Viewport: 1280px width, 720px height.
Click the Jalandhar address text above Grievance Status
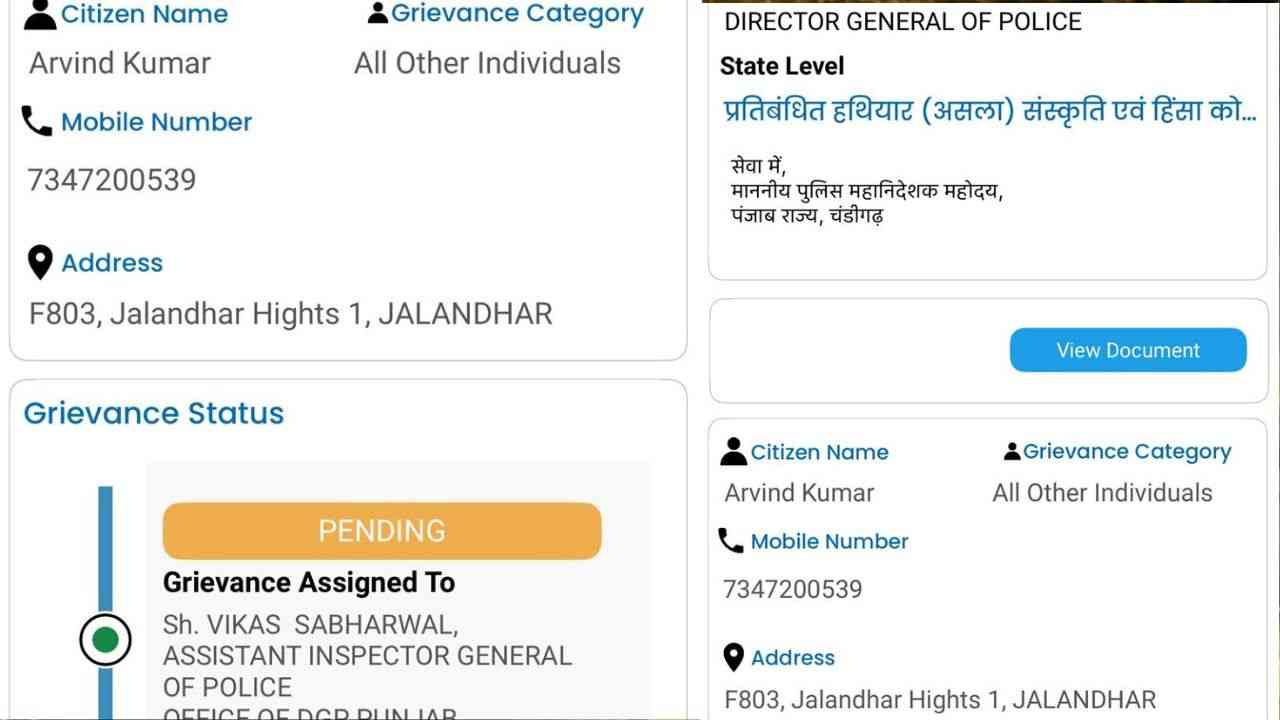[291, 314]
